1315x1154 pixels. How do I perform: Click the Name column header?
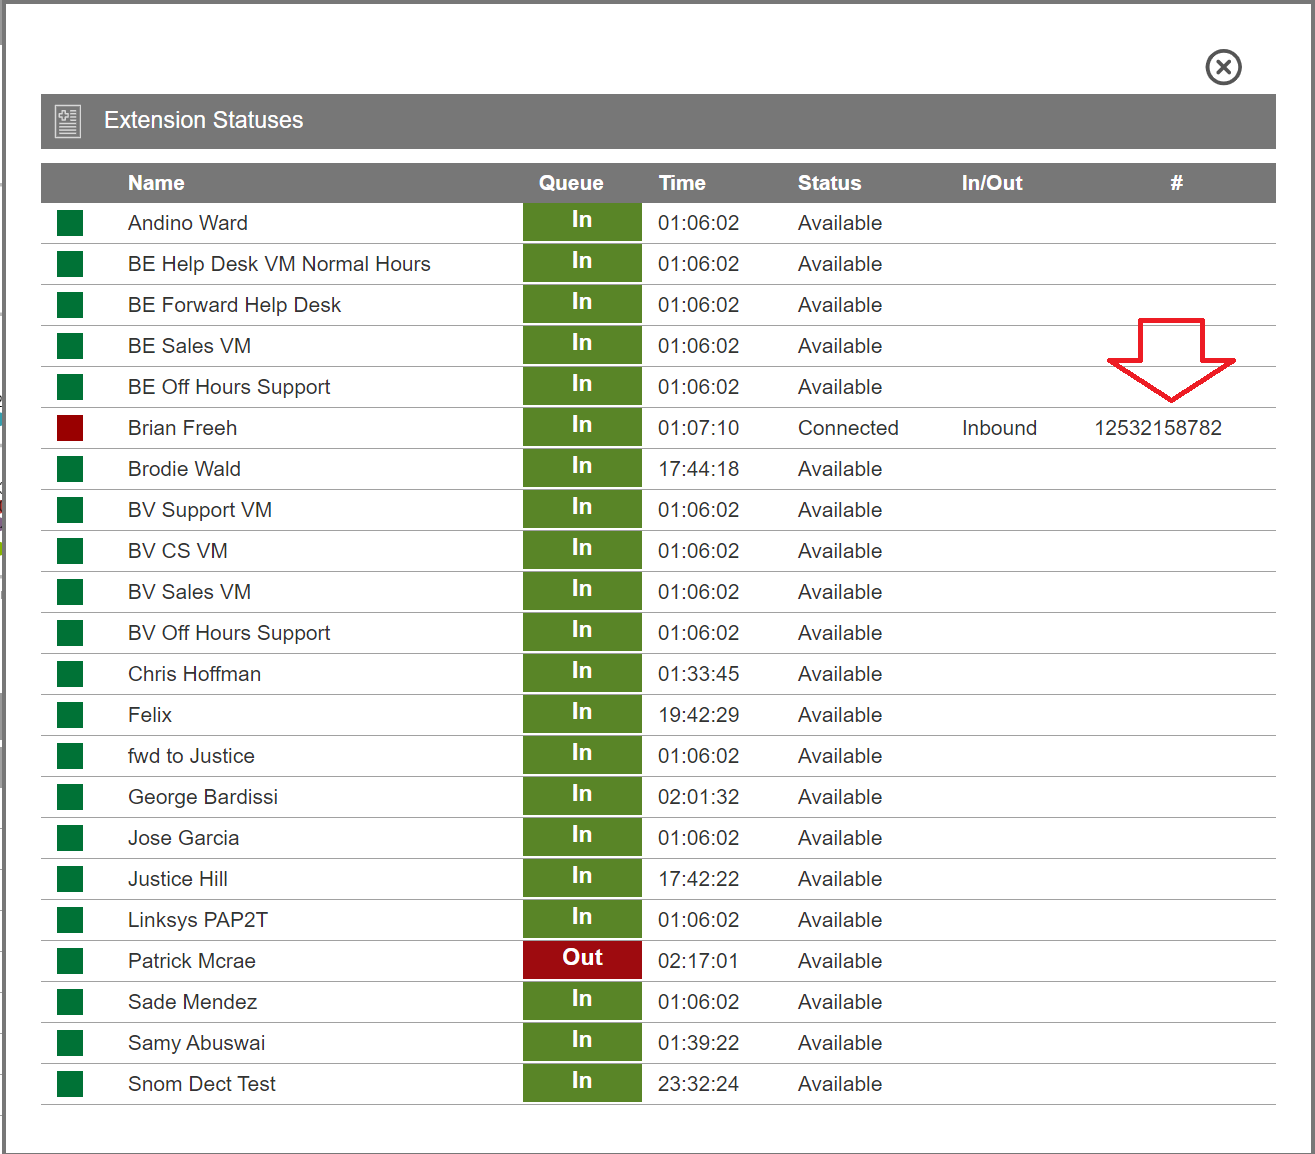156,183
